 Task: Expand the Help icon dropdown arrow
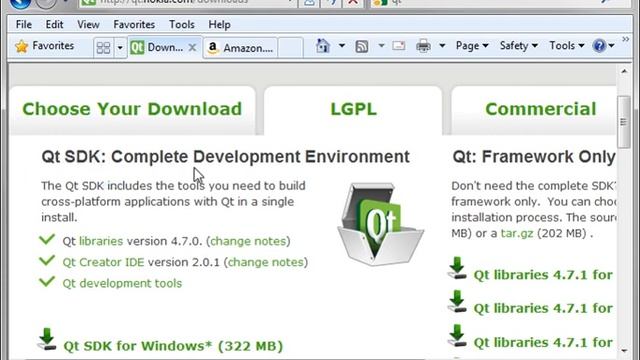(x=611, y=46)
